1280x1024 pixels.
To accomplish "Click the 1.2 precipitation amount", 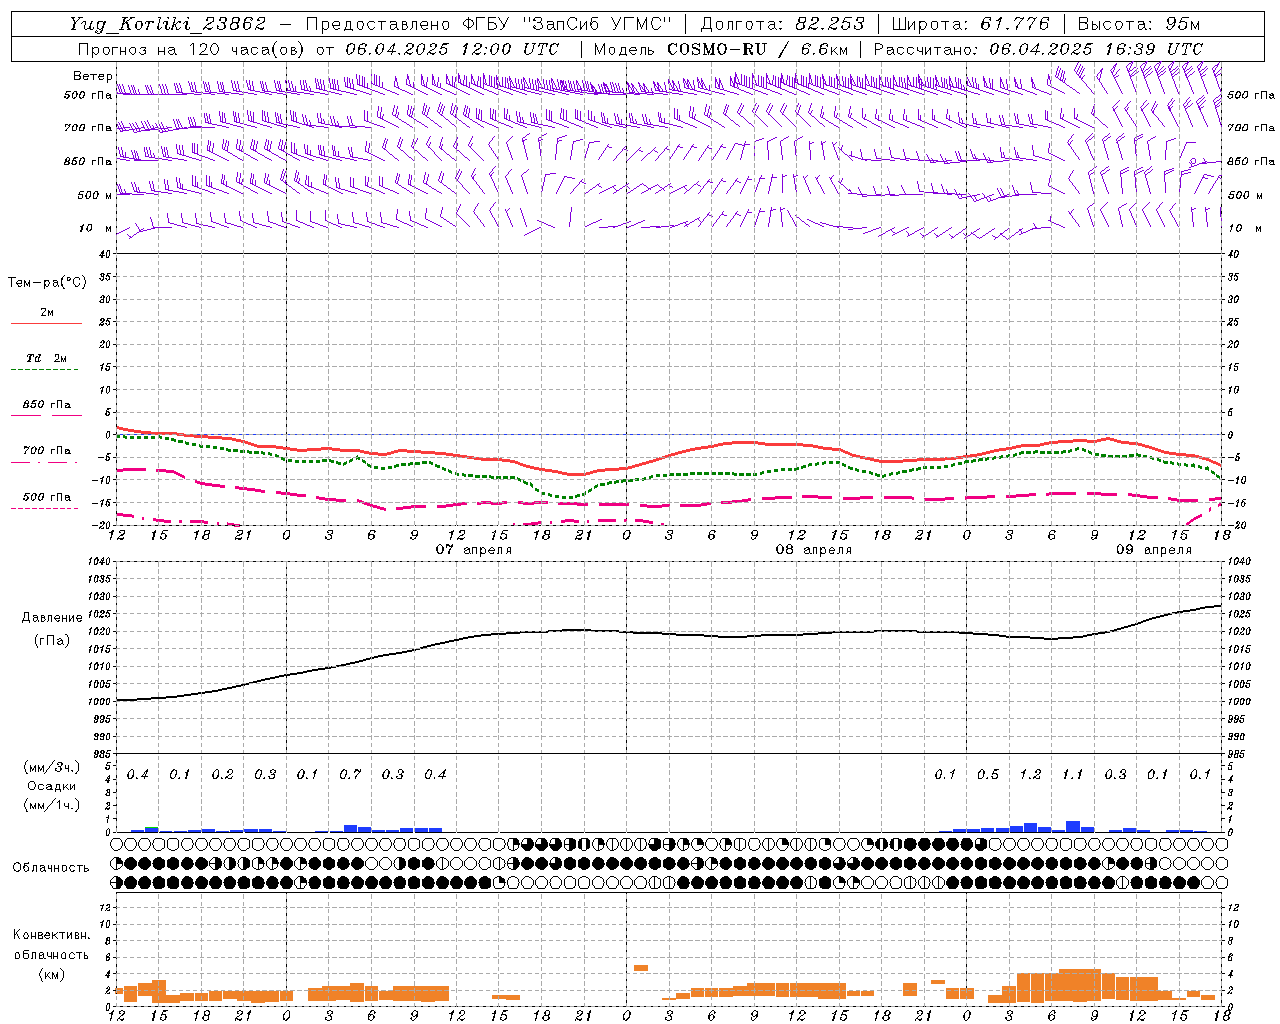I will tap(1030, 775).
